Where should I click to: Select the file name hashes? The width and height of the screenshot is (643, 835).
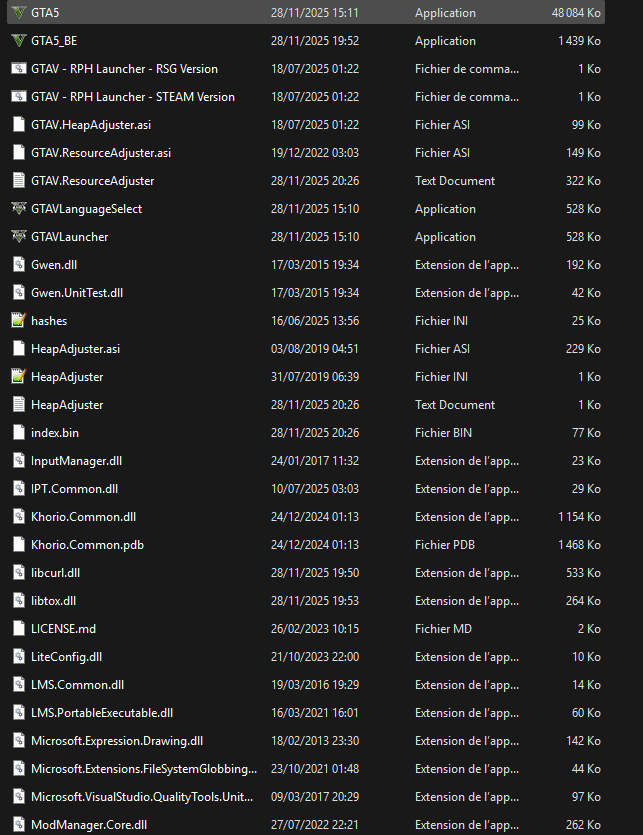click(49, 321)
